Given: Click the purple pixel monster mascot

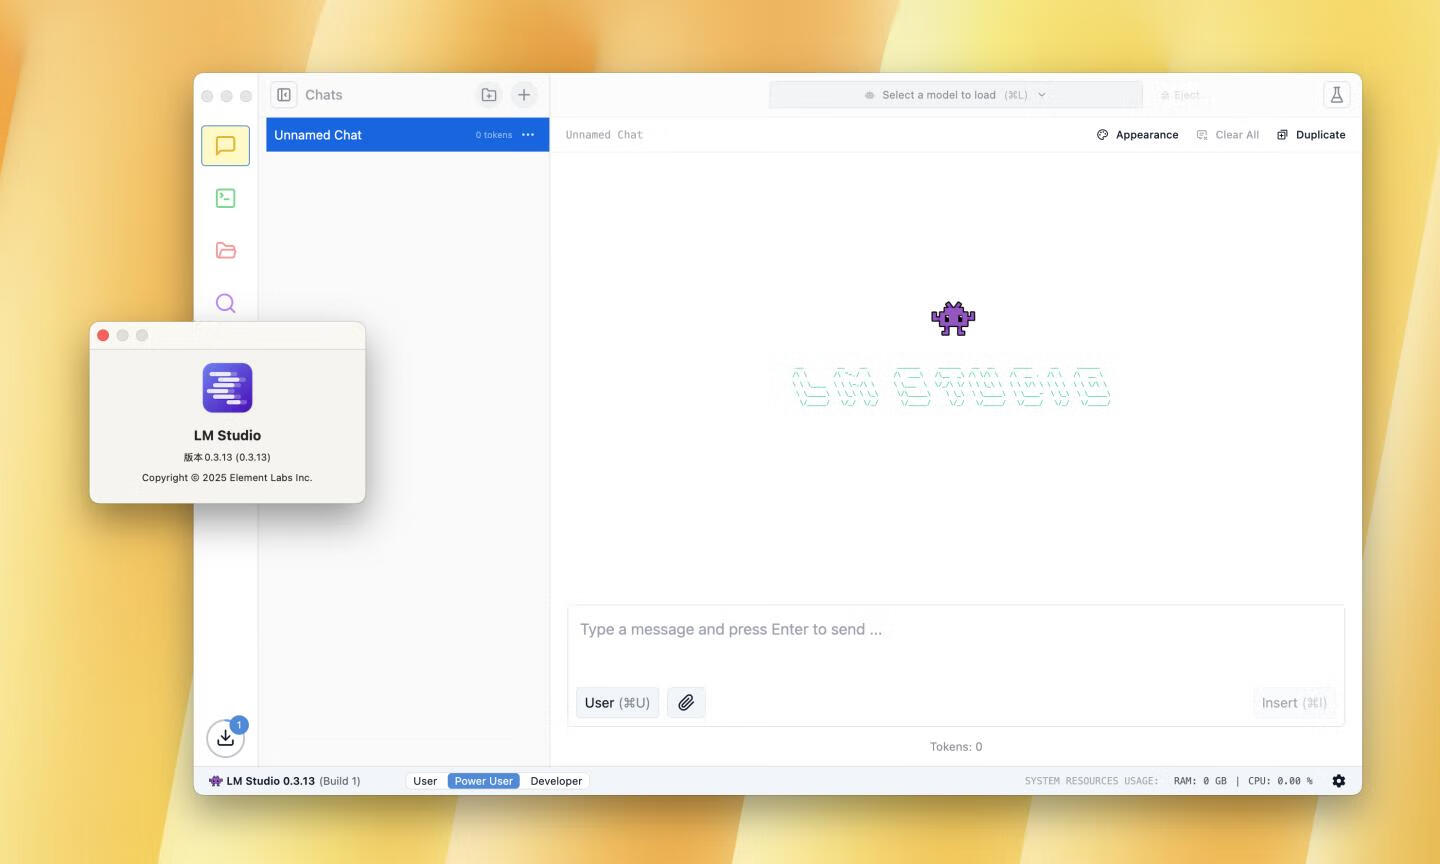Looking at the screenshot, I should click(x=953, y=319).
